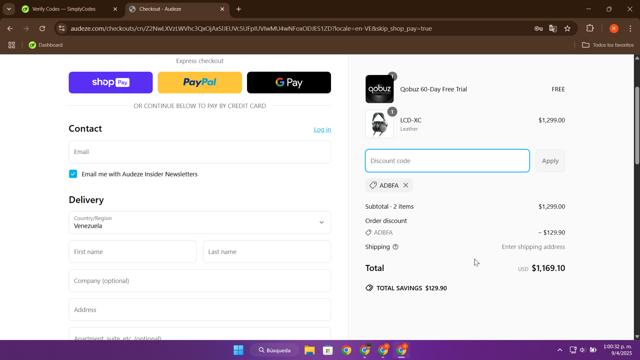Reload the checkout page
Image resolution: width=640 pixels, height=360 pixels.
[x=42, y=29]
